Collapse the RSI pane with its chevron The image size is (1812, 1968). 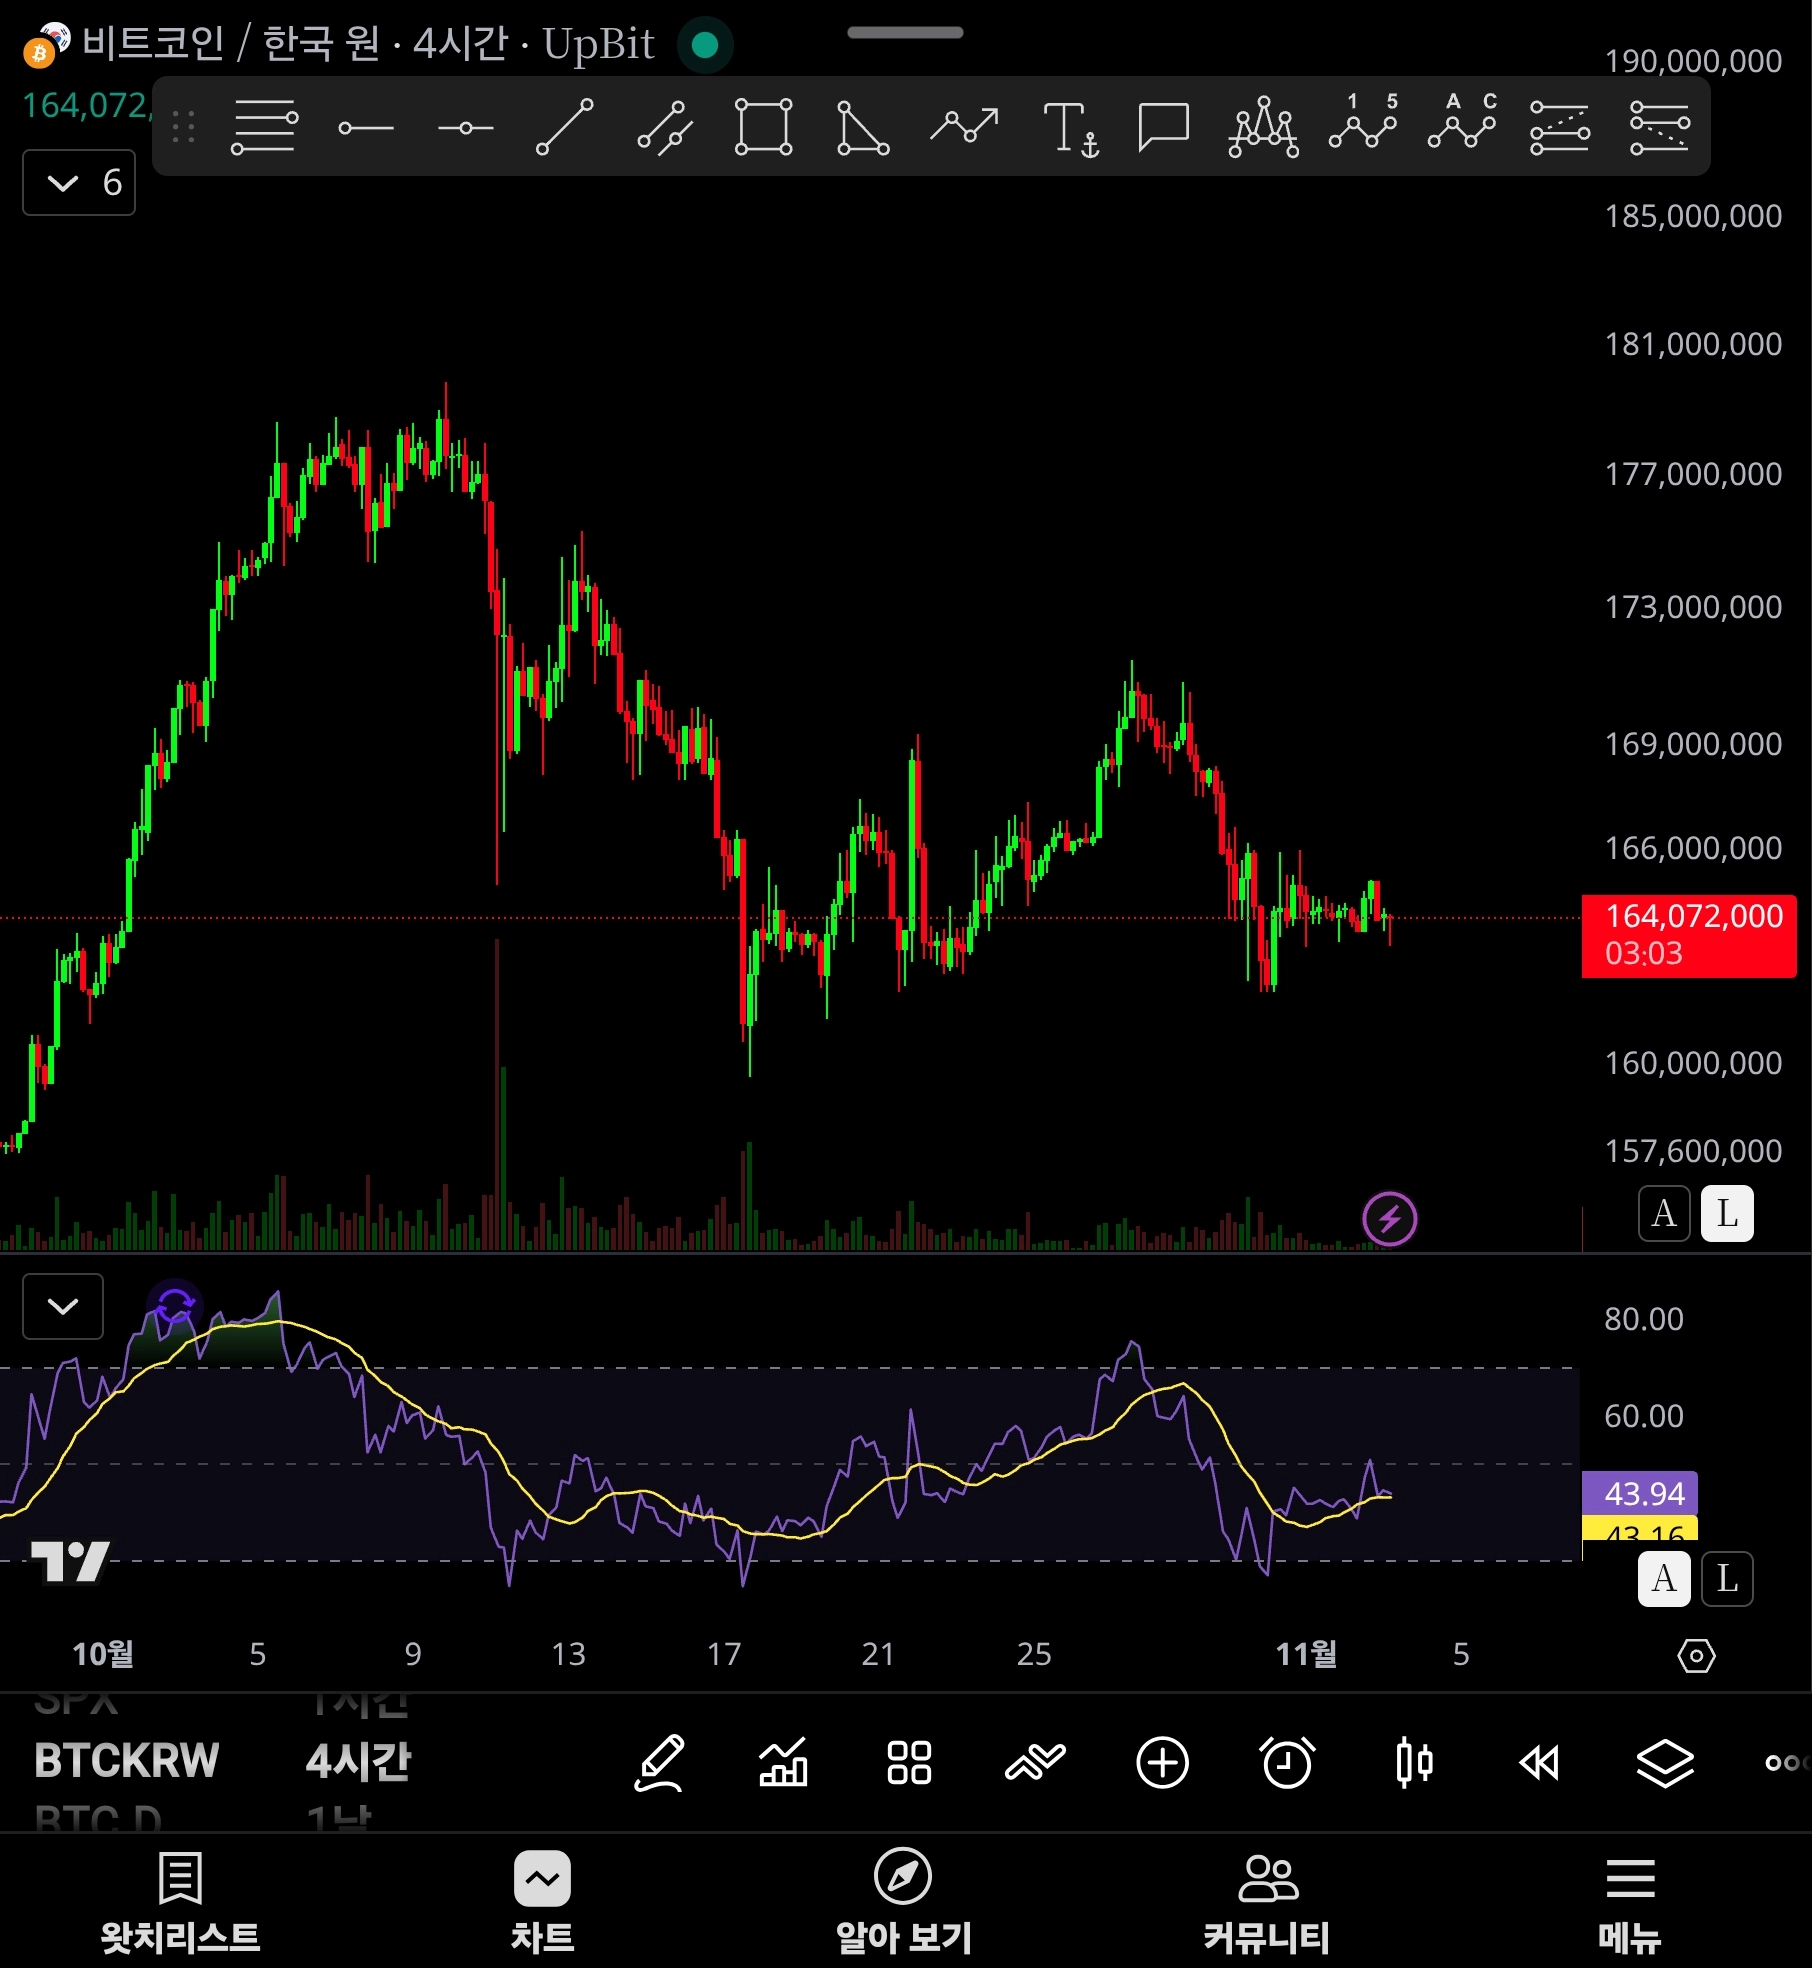point(62,1306)
